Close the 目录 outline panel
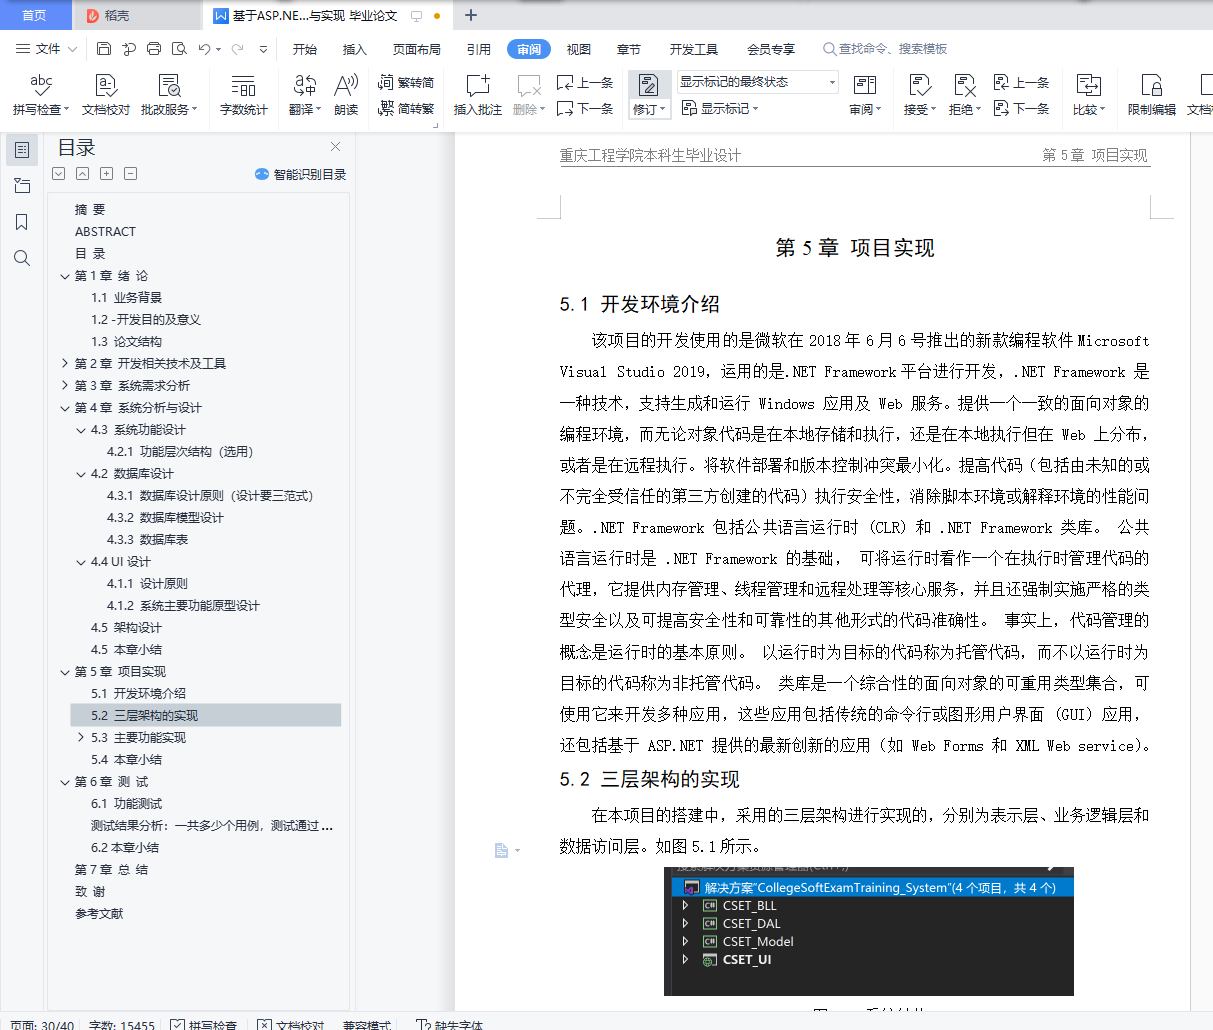The width and height of the screenshot is (1213, 1030). (x=335, y=147)
